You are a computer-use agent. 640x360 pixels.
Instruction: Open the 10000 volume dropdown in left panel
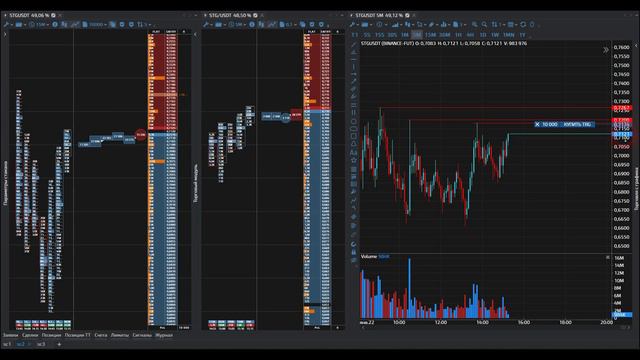pos(95,24)
